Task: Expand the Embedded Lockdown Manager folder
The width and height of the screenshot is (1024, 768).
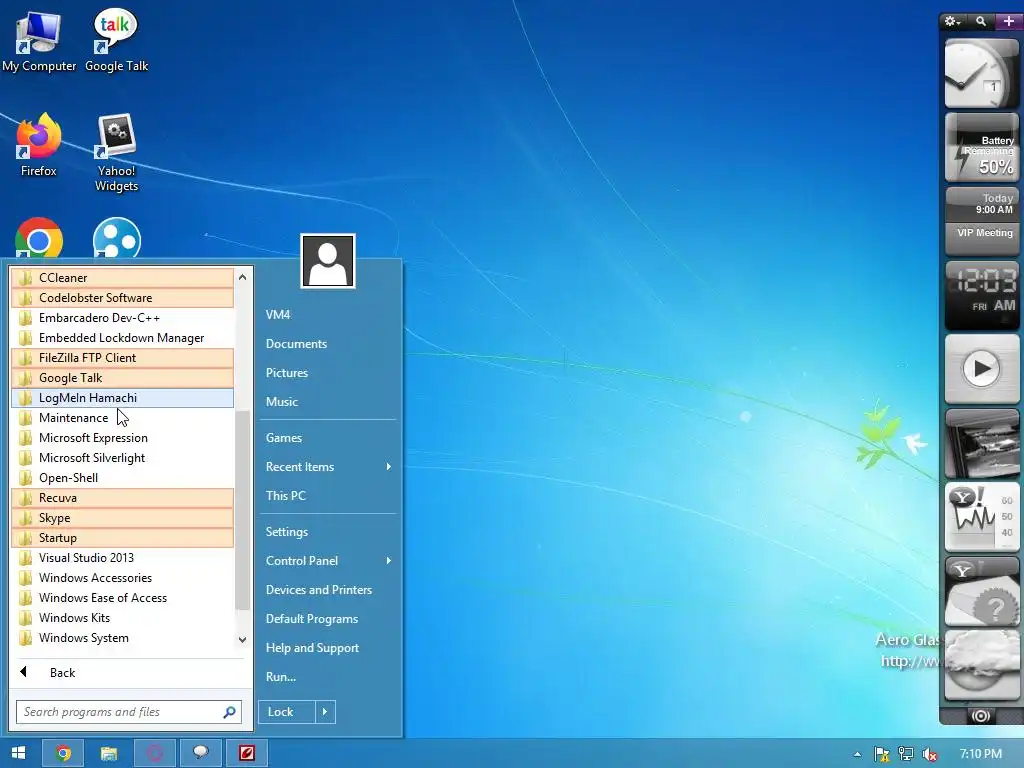Action: click(x=122, y=338)
